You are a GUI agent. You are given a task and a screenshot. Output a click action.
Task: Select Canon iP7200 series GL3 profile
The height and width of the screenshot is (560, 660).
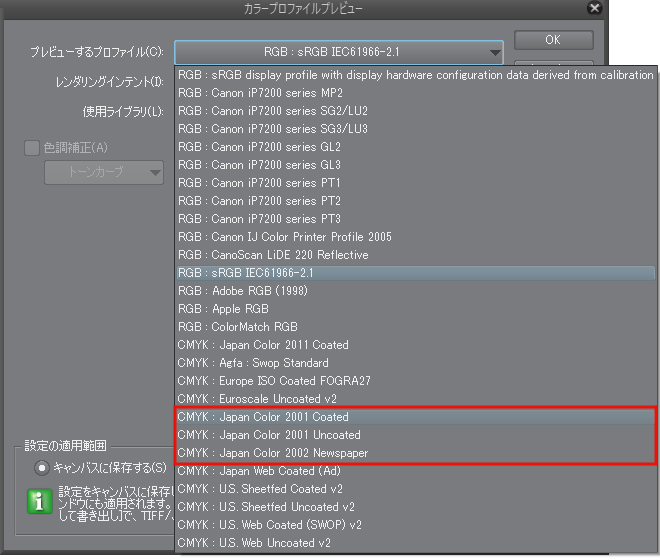click(x=415, y=165)
